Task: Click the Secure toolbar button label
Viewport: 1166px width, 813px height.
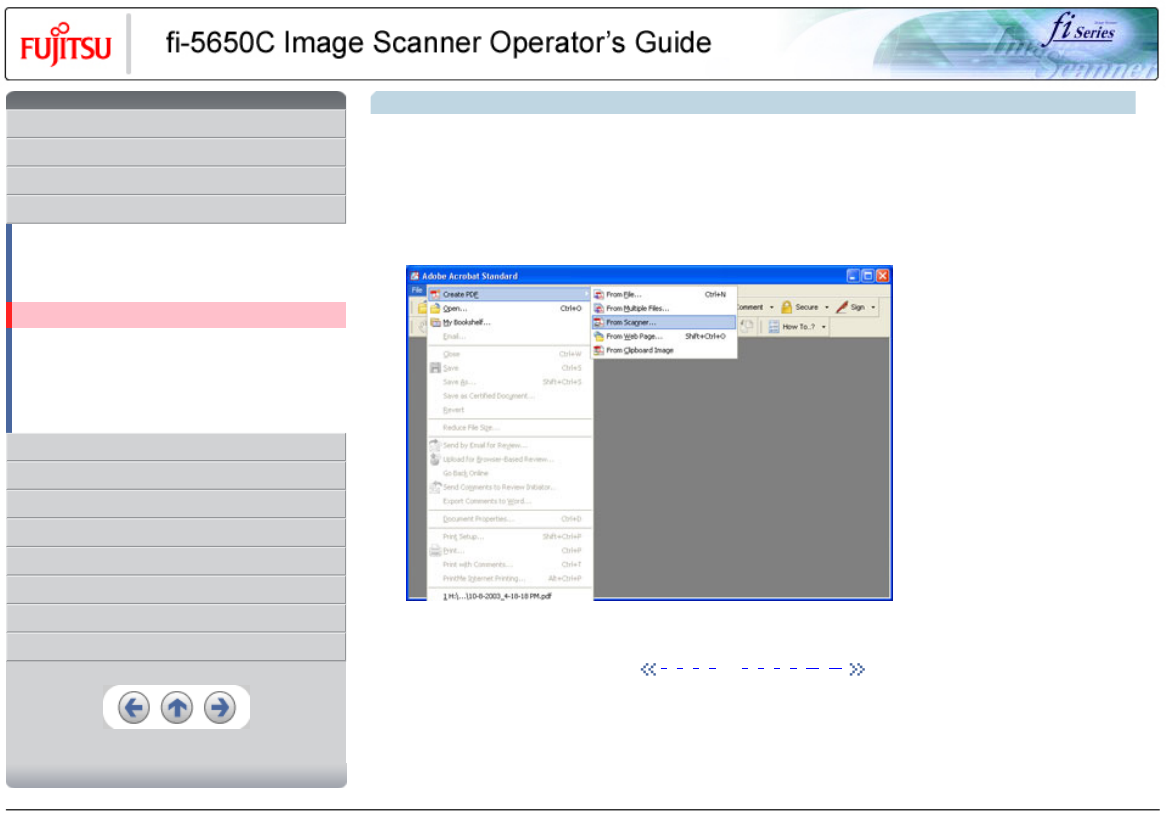Action: [x=807, y=307]
